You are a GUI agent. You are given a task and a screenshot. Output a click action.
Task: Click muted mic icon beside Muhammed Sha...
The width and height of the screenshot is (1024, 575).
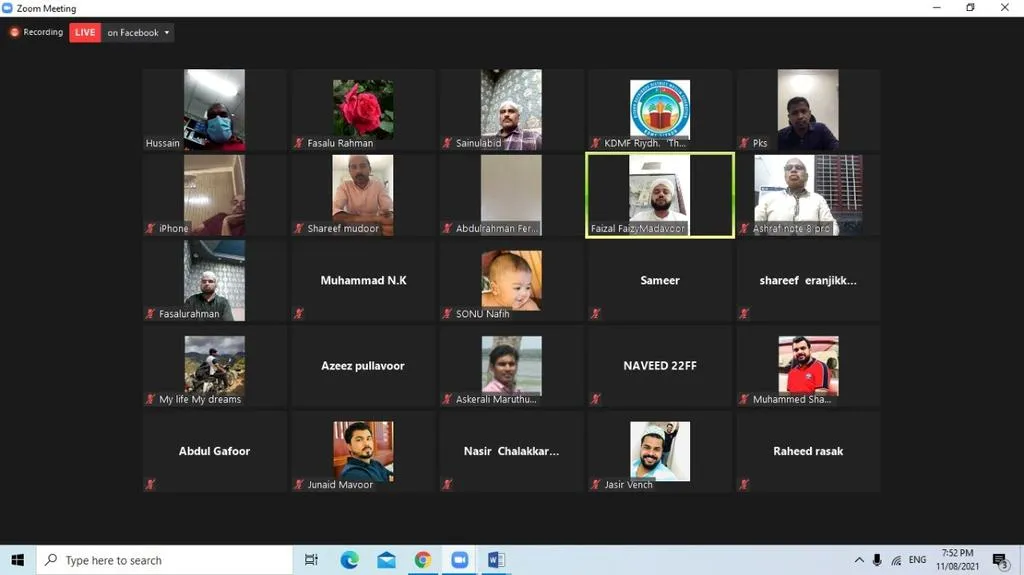744,399
